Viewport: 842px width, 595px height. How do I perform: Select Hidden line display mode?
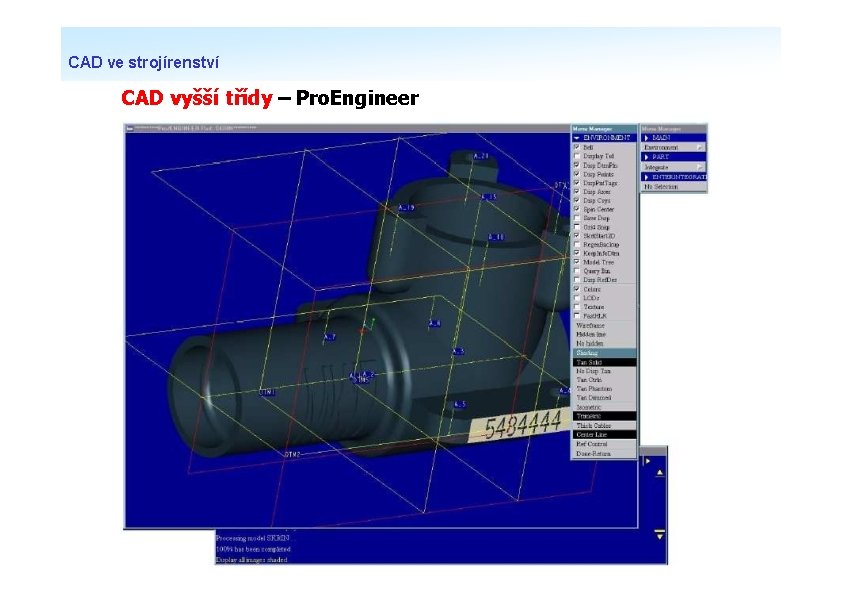[604, 334]
